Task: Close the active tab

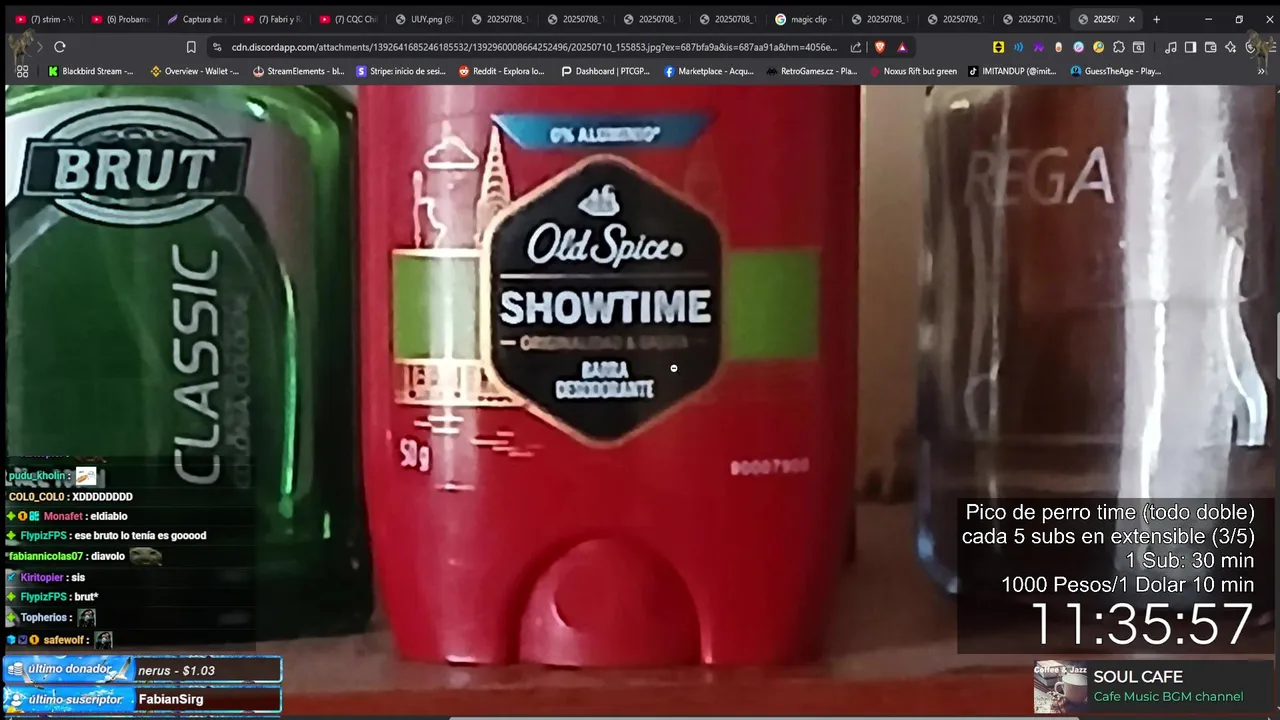Action: 1132,19
